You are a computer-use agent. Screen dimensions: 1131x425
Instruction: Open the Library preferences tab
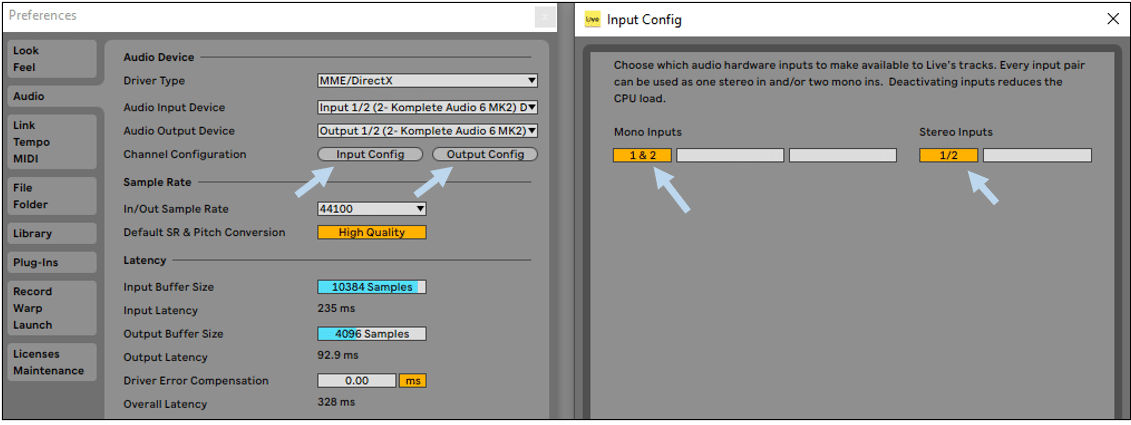point(52,234)
